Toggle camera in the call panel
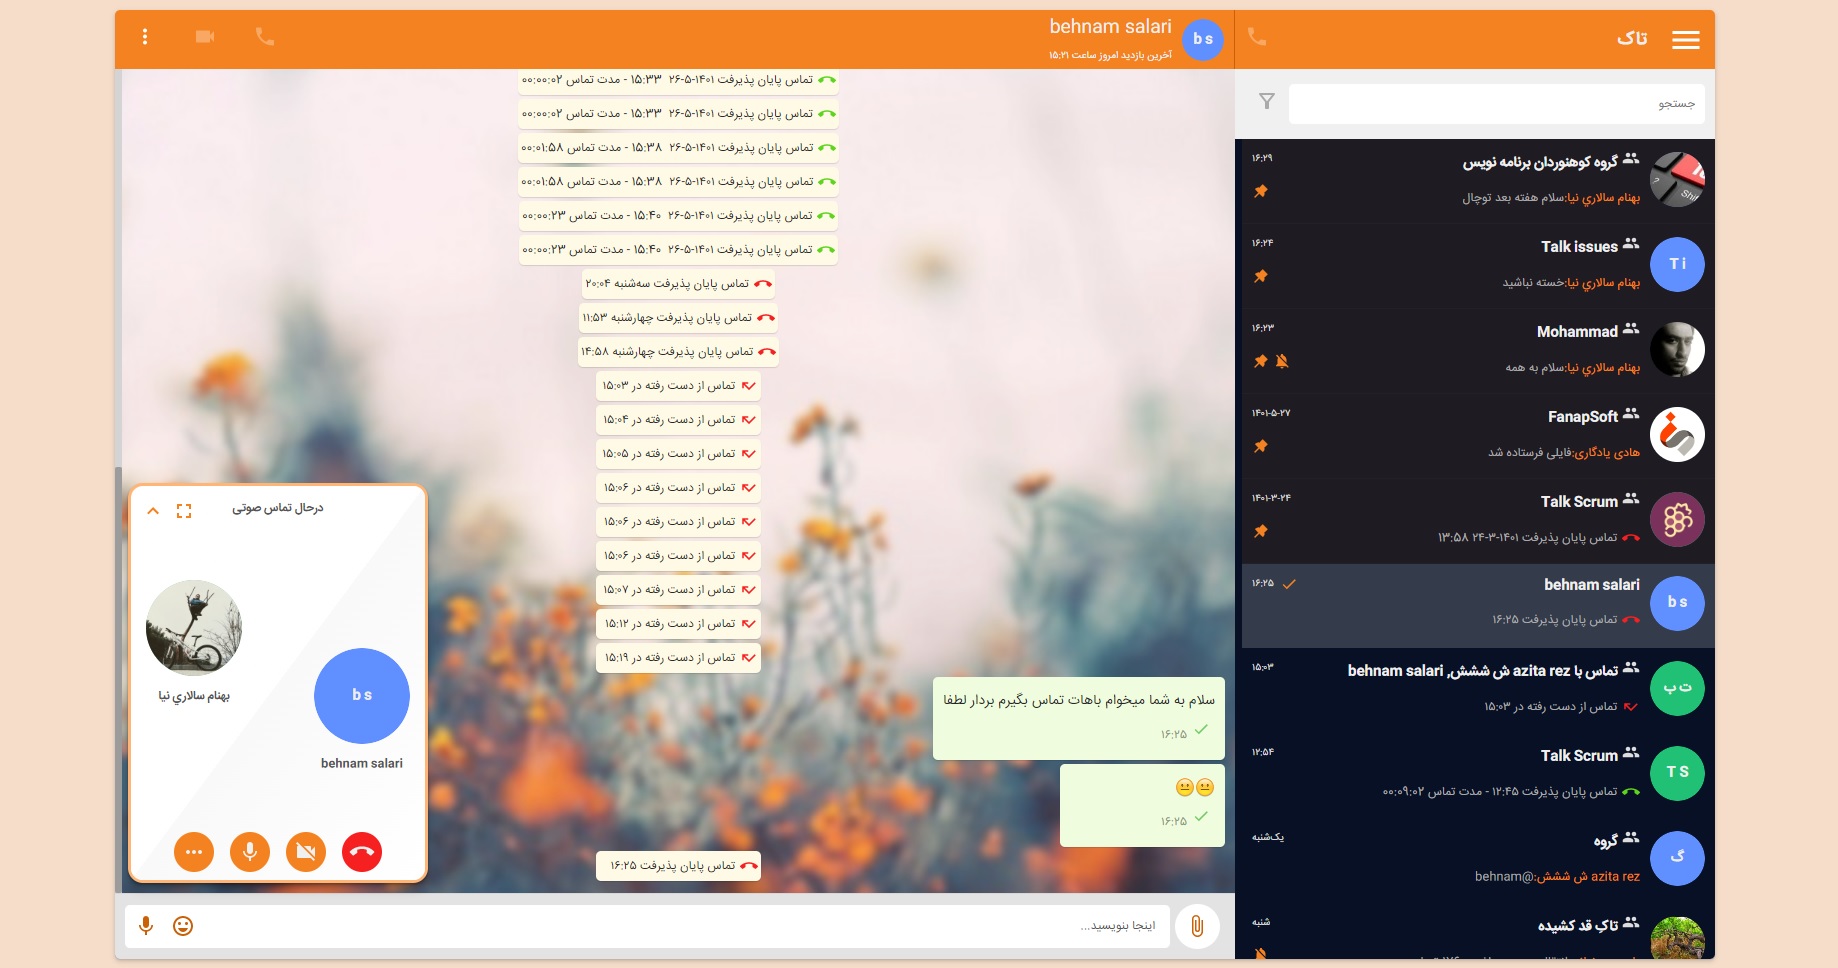 click(306, 852)
